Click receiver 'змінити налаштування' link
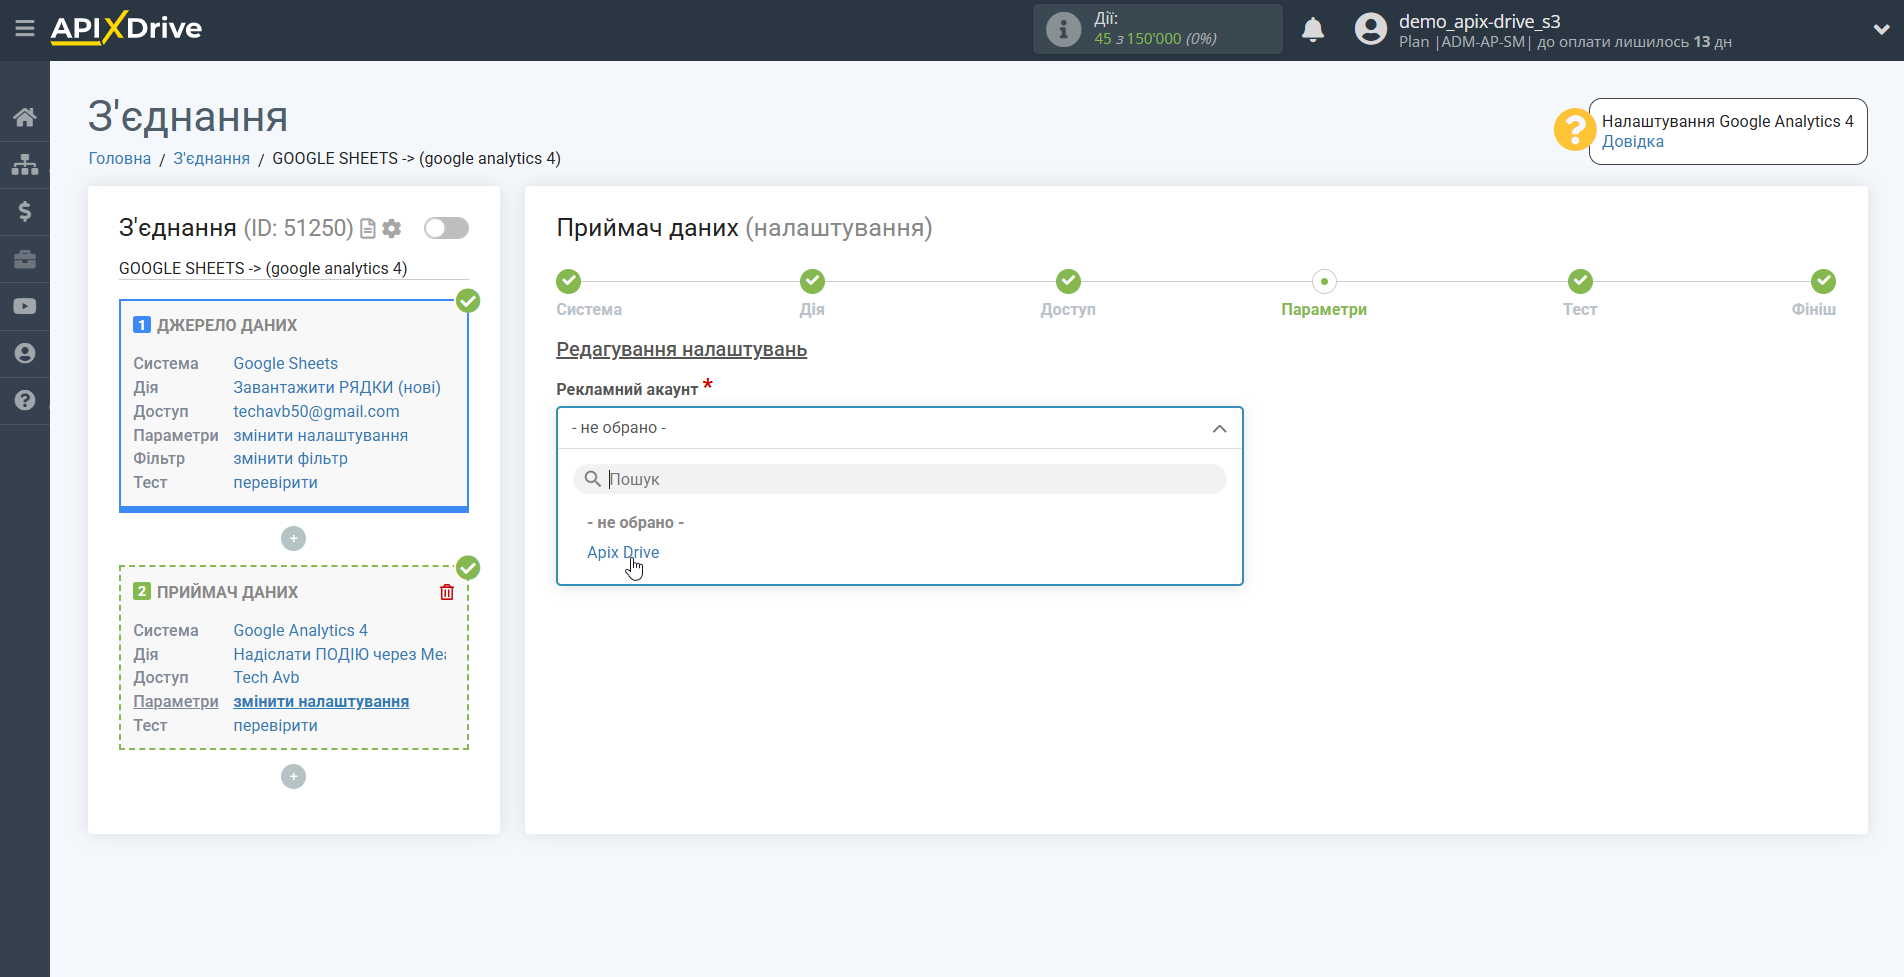This screenshot has height=977, width=1904. [x=321, y=702]
